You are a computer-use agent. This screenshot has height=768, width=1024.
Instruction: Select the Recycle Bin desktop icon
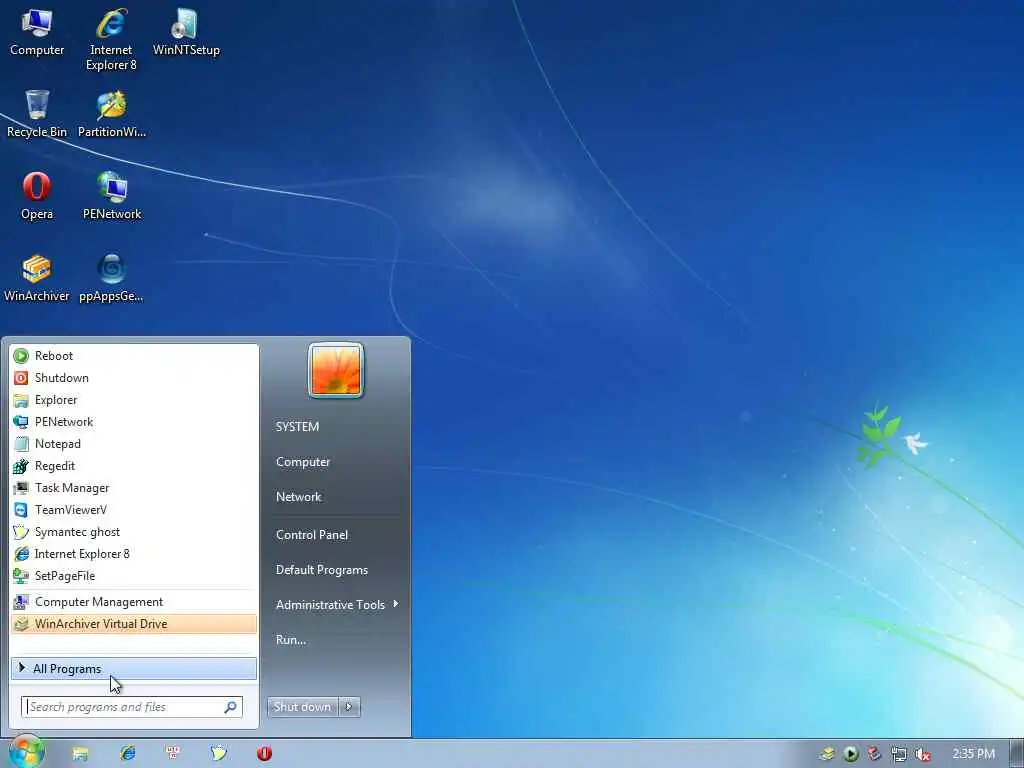click(x=37, y=114)
